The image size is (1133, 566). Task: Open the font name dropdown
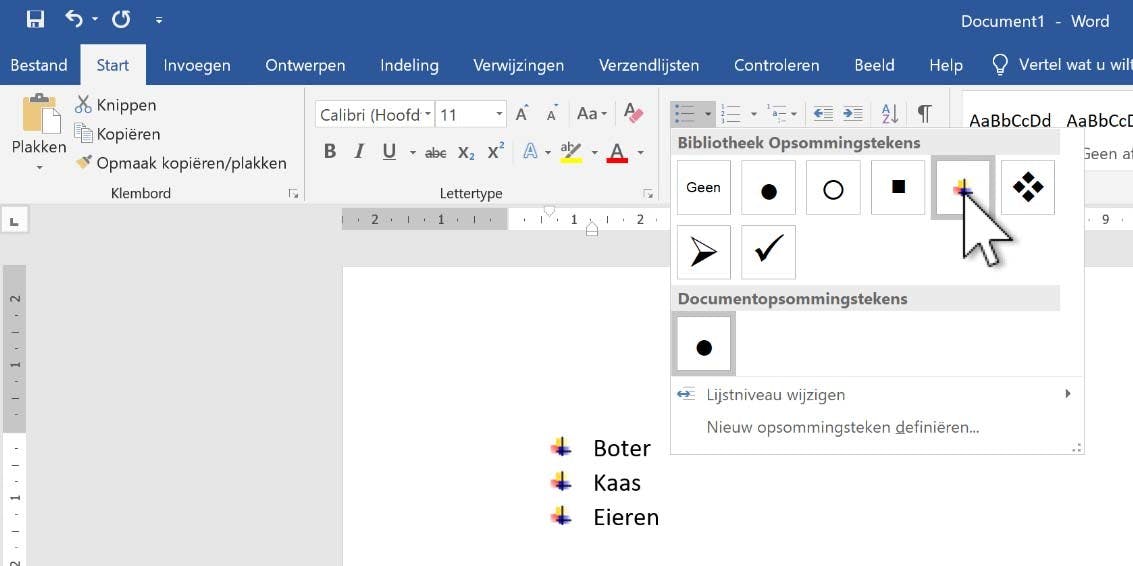pos(428,115)
